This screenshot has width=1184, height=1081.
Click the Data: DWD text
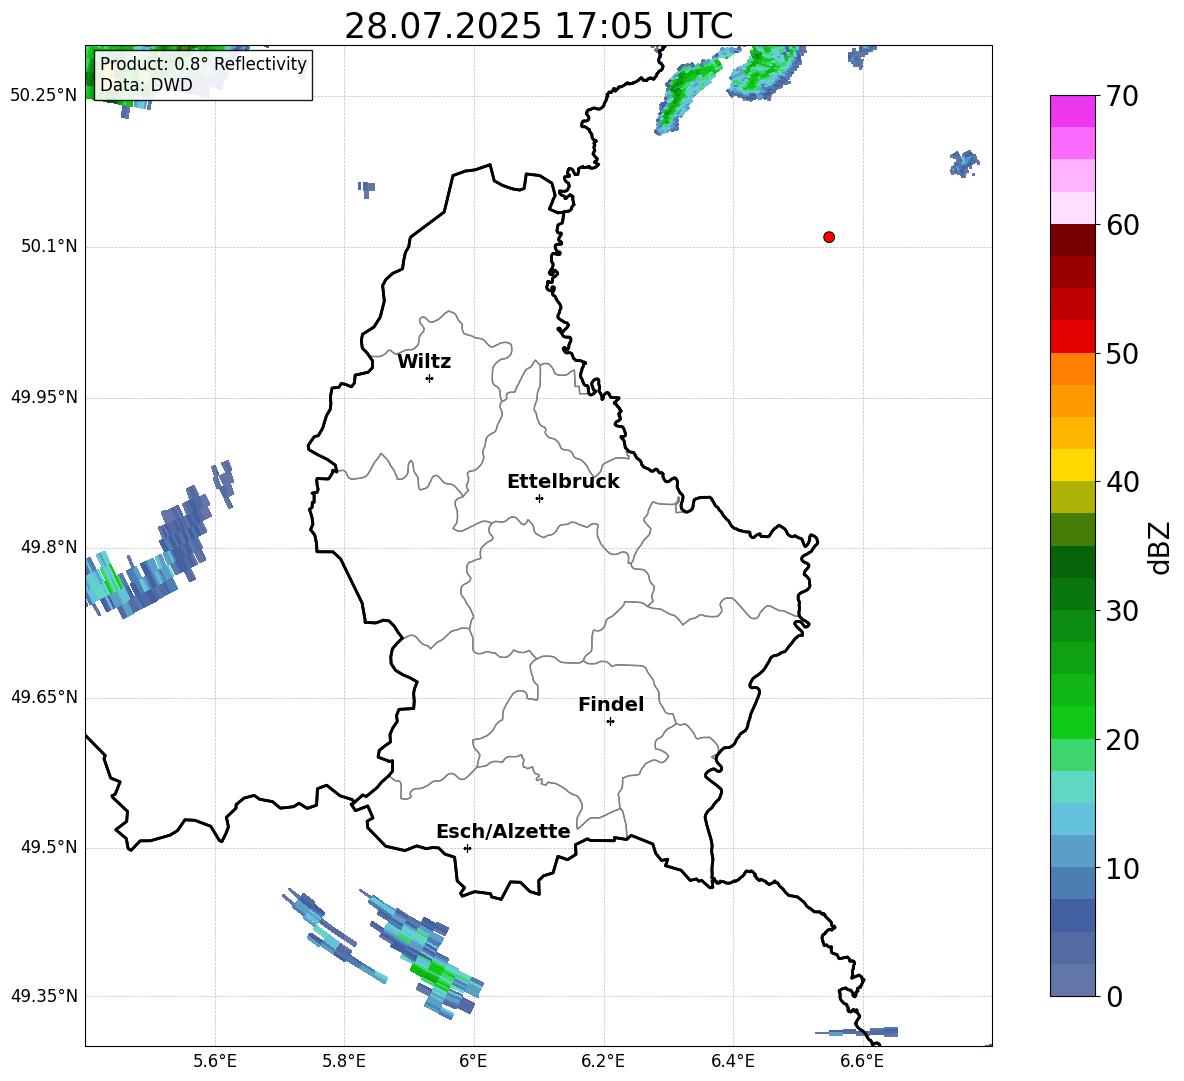click(146, 85)
